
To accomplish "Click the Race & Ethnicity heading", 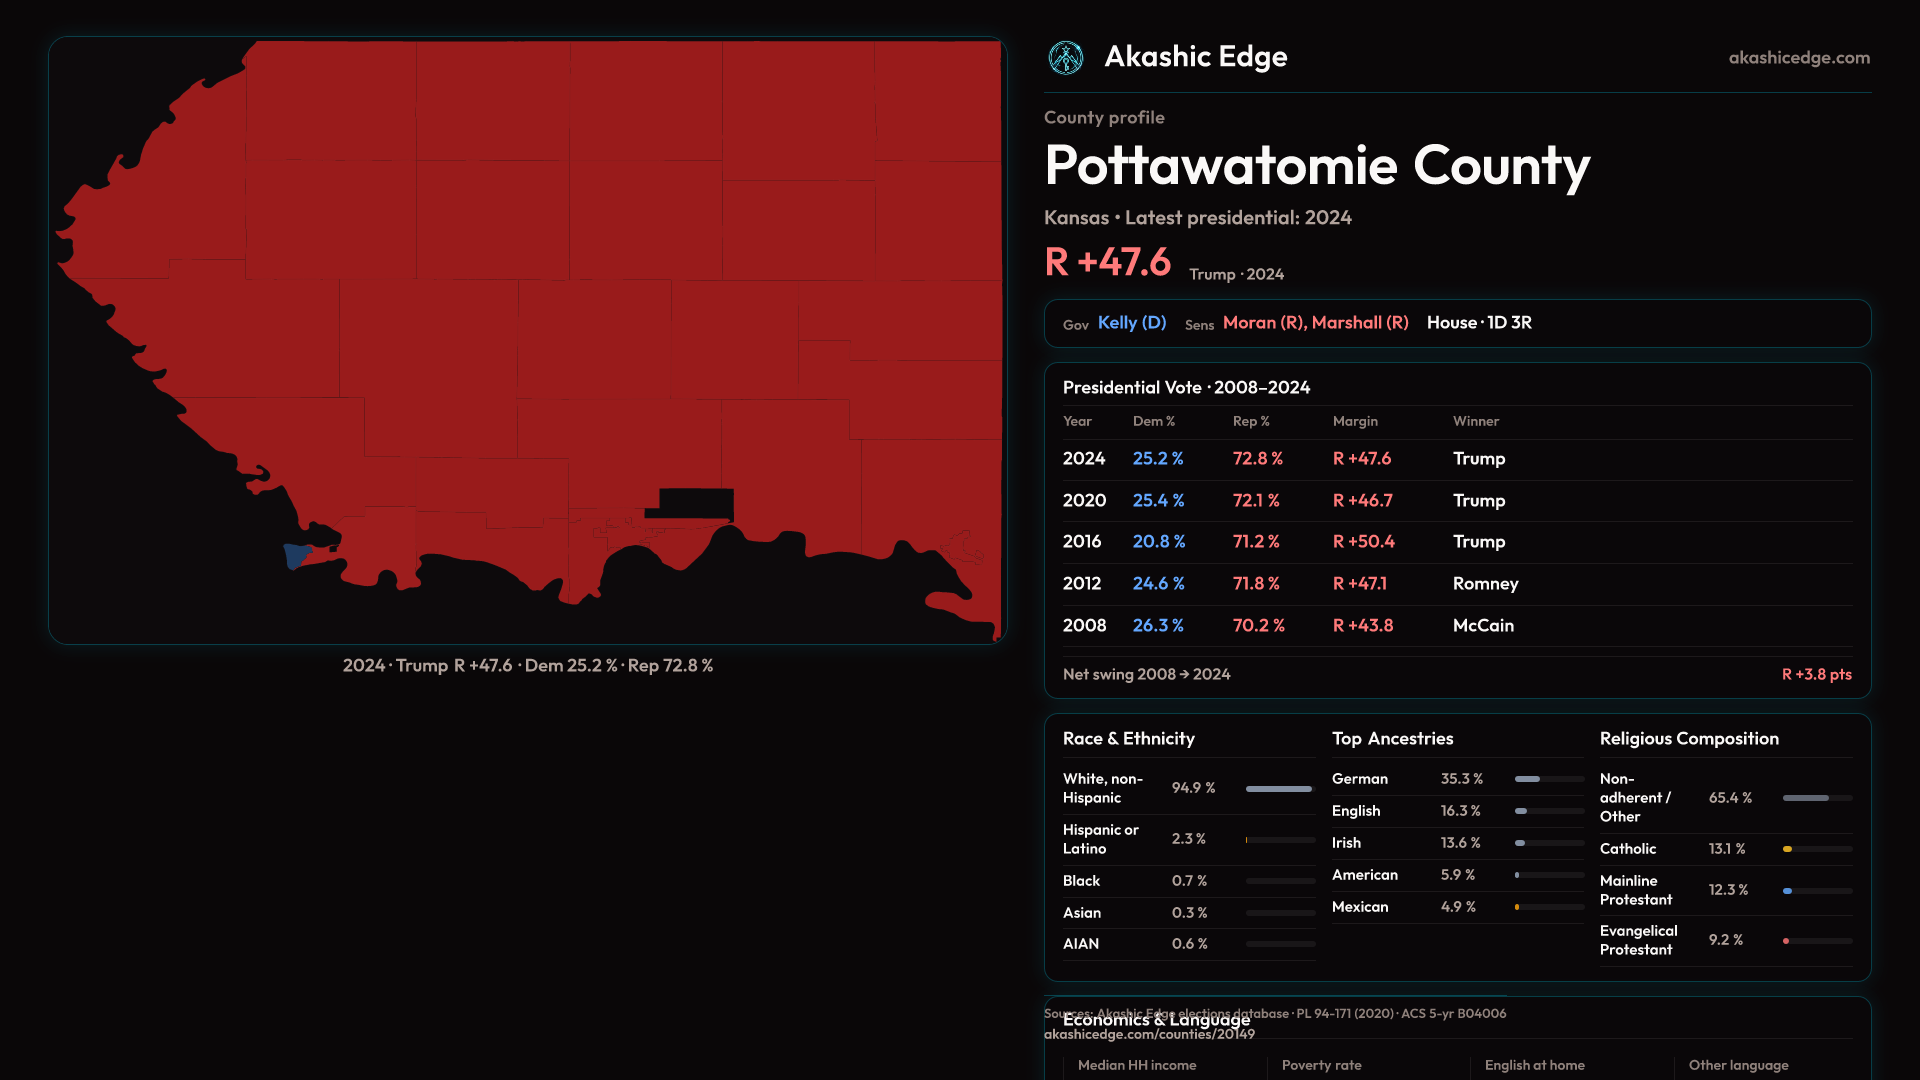I will pyautogui.click(x=1128, y=739).
